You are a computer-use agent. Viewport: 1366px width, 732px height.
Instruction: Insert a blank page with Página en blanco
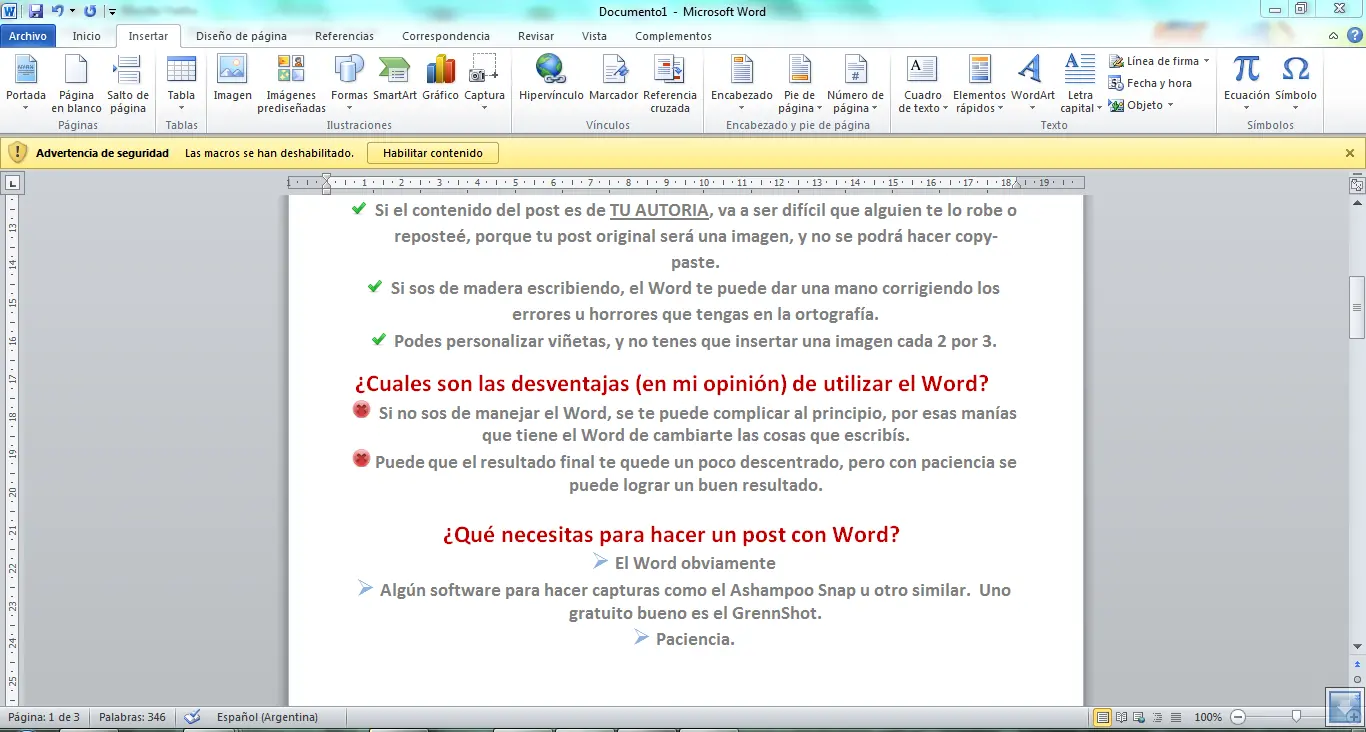77,84
